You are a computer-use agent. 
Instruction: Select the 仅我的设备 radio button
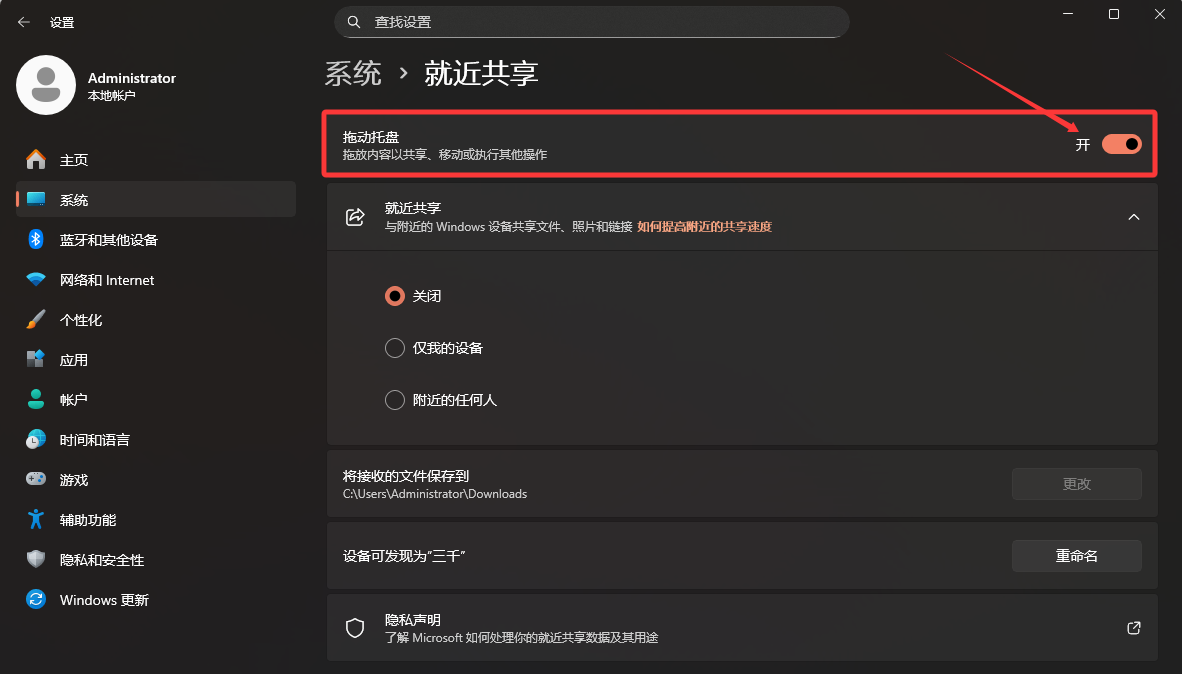[x=395, y=348]
